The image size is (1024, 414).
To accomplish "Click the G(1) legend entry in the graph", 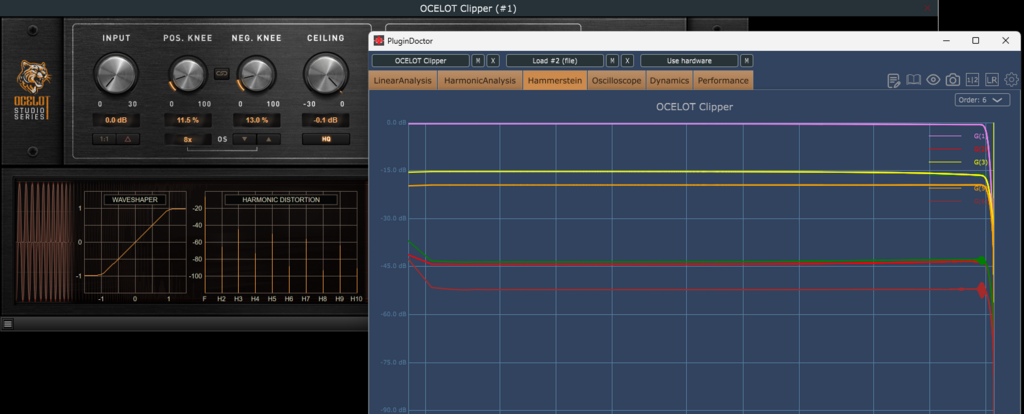I will point(957,136).
